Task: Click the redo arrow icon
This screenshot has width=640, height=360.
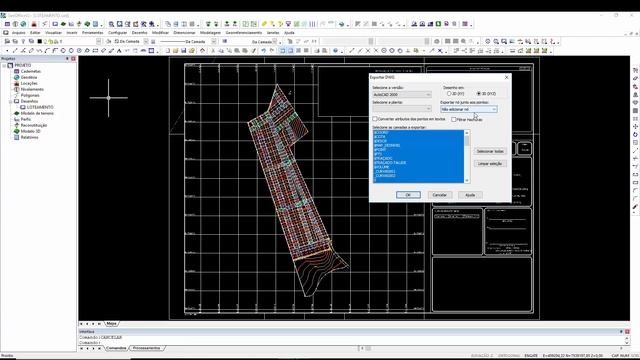Action: [272, 51]
